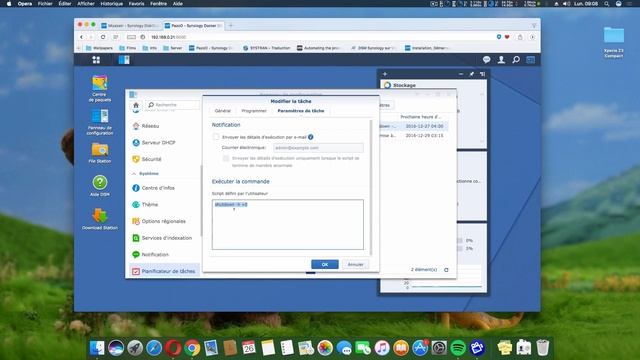This screenshot has height=360, width=640.
Task: Select the Paramètres de tâche tab
Action: click(301, 111)
